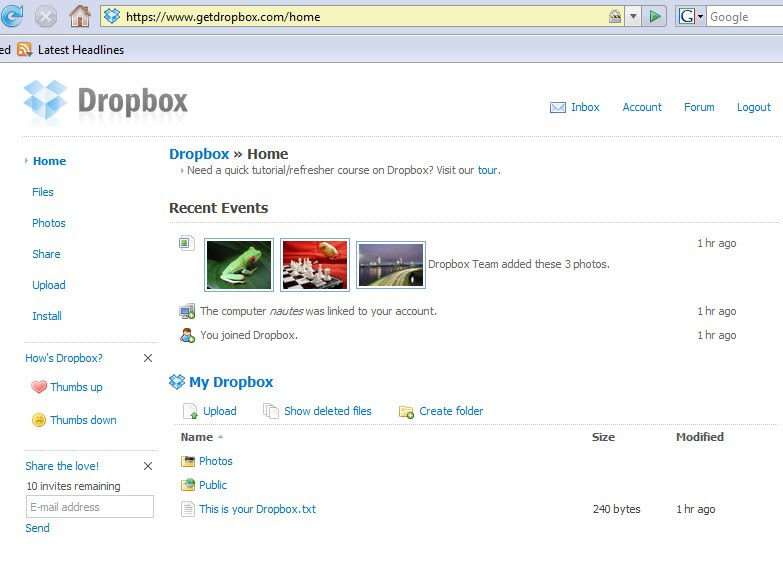Click the browser stop button
783x568 pixels.
pos(45,16)
